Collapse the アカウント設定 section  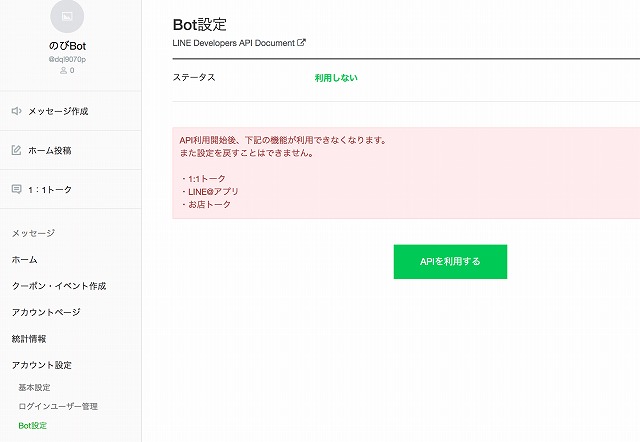42,365
